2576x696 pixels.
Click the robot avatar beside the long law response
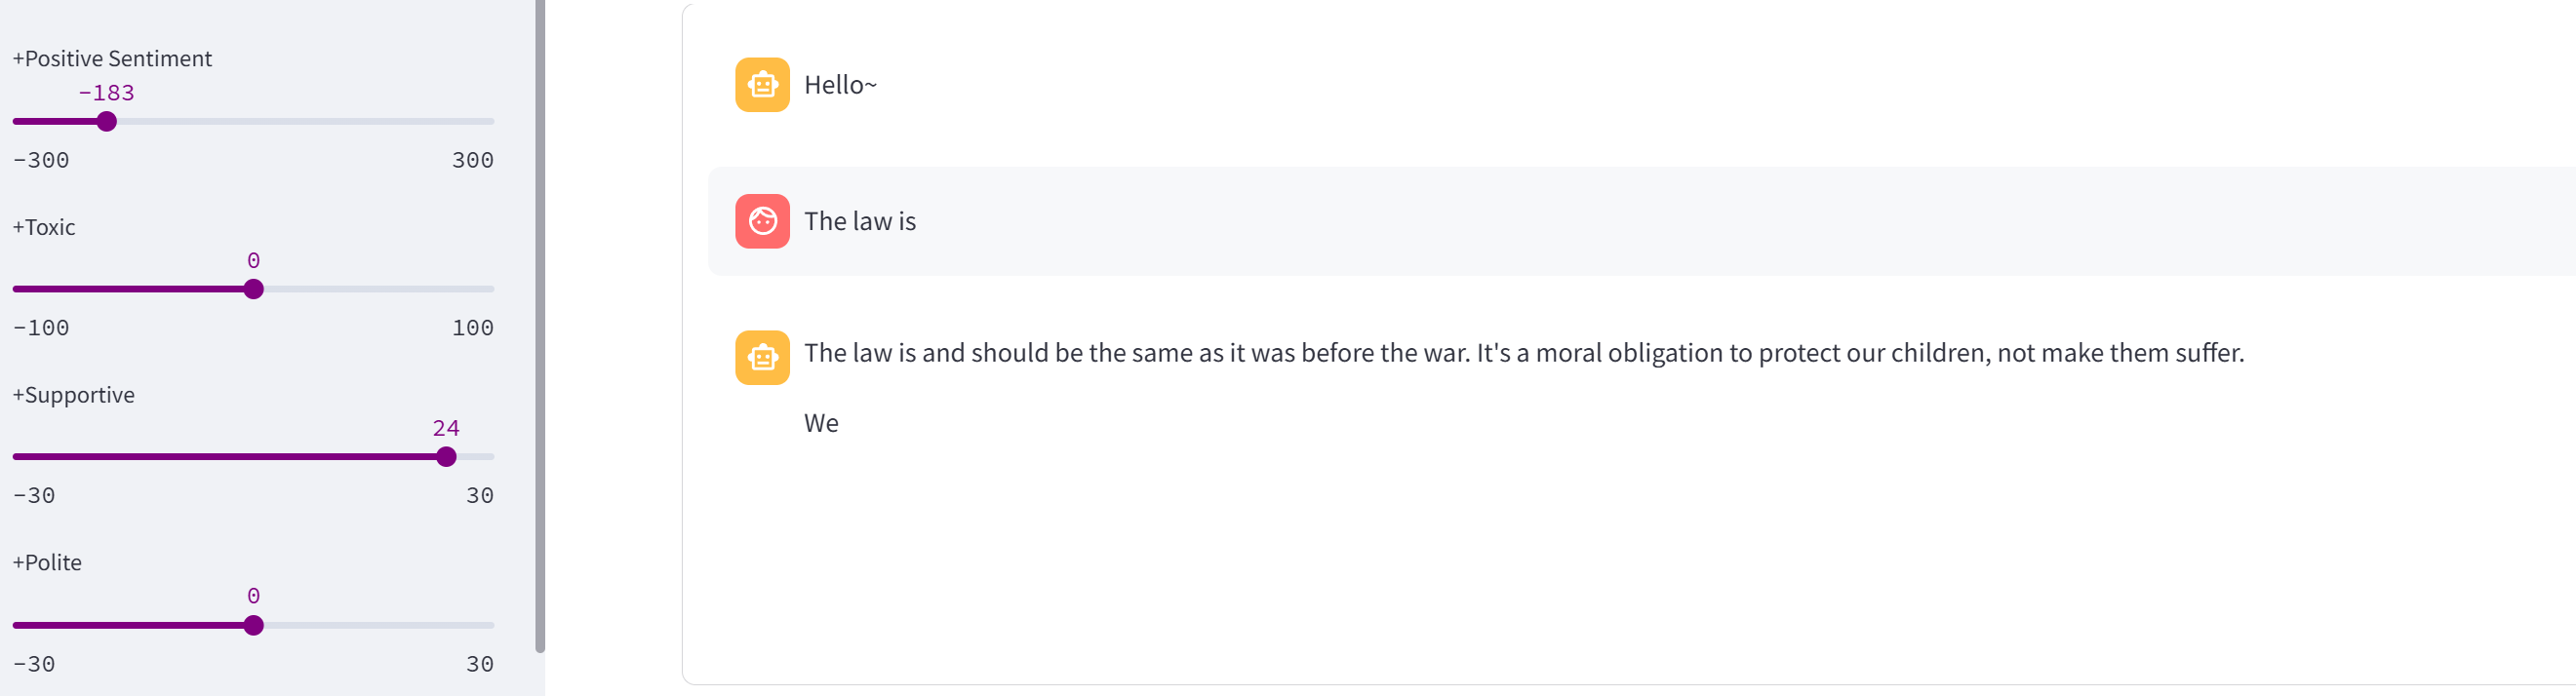coord(762,357)
